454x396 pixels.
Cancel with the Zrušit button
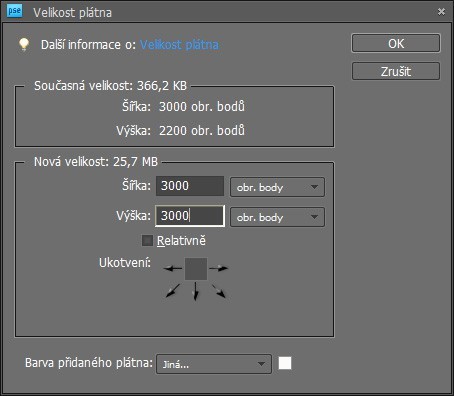[x=396, y=71]
